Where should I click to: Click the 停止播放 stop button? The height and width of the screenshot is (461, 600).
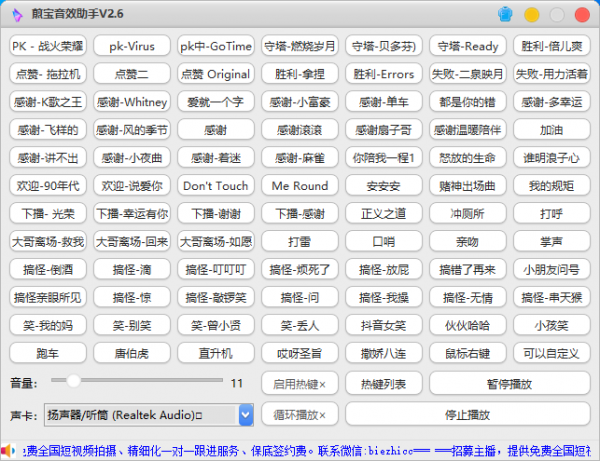pos(468,414)
